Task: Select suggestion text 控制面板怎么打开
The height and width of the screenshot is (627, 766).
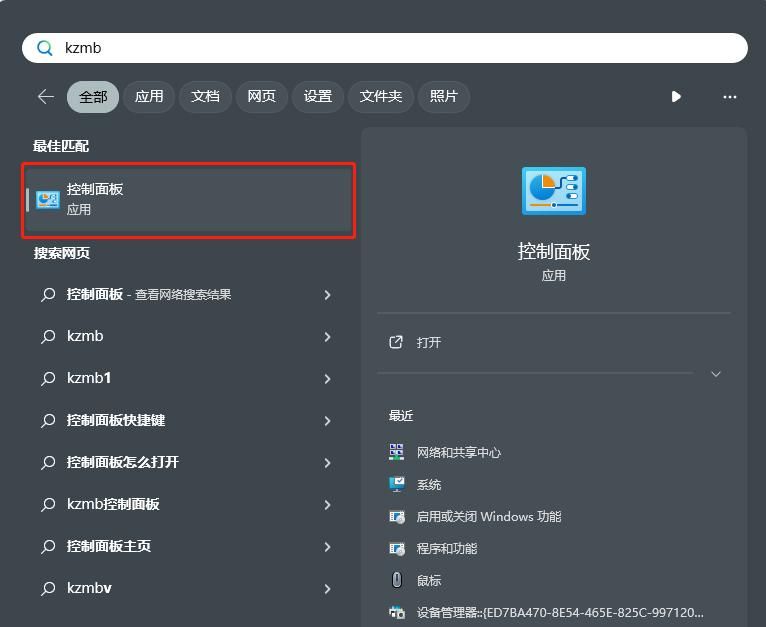Action: click(123, 462)
